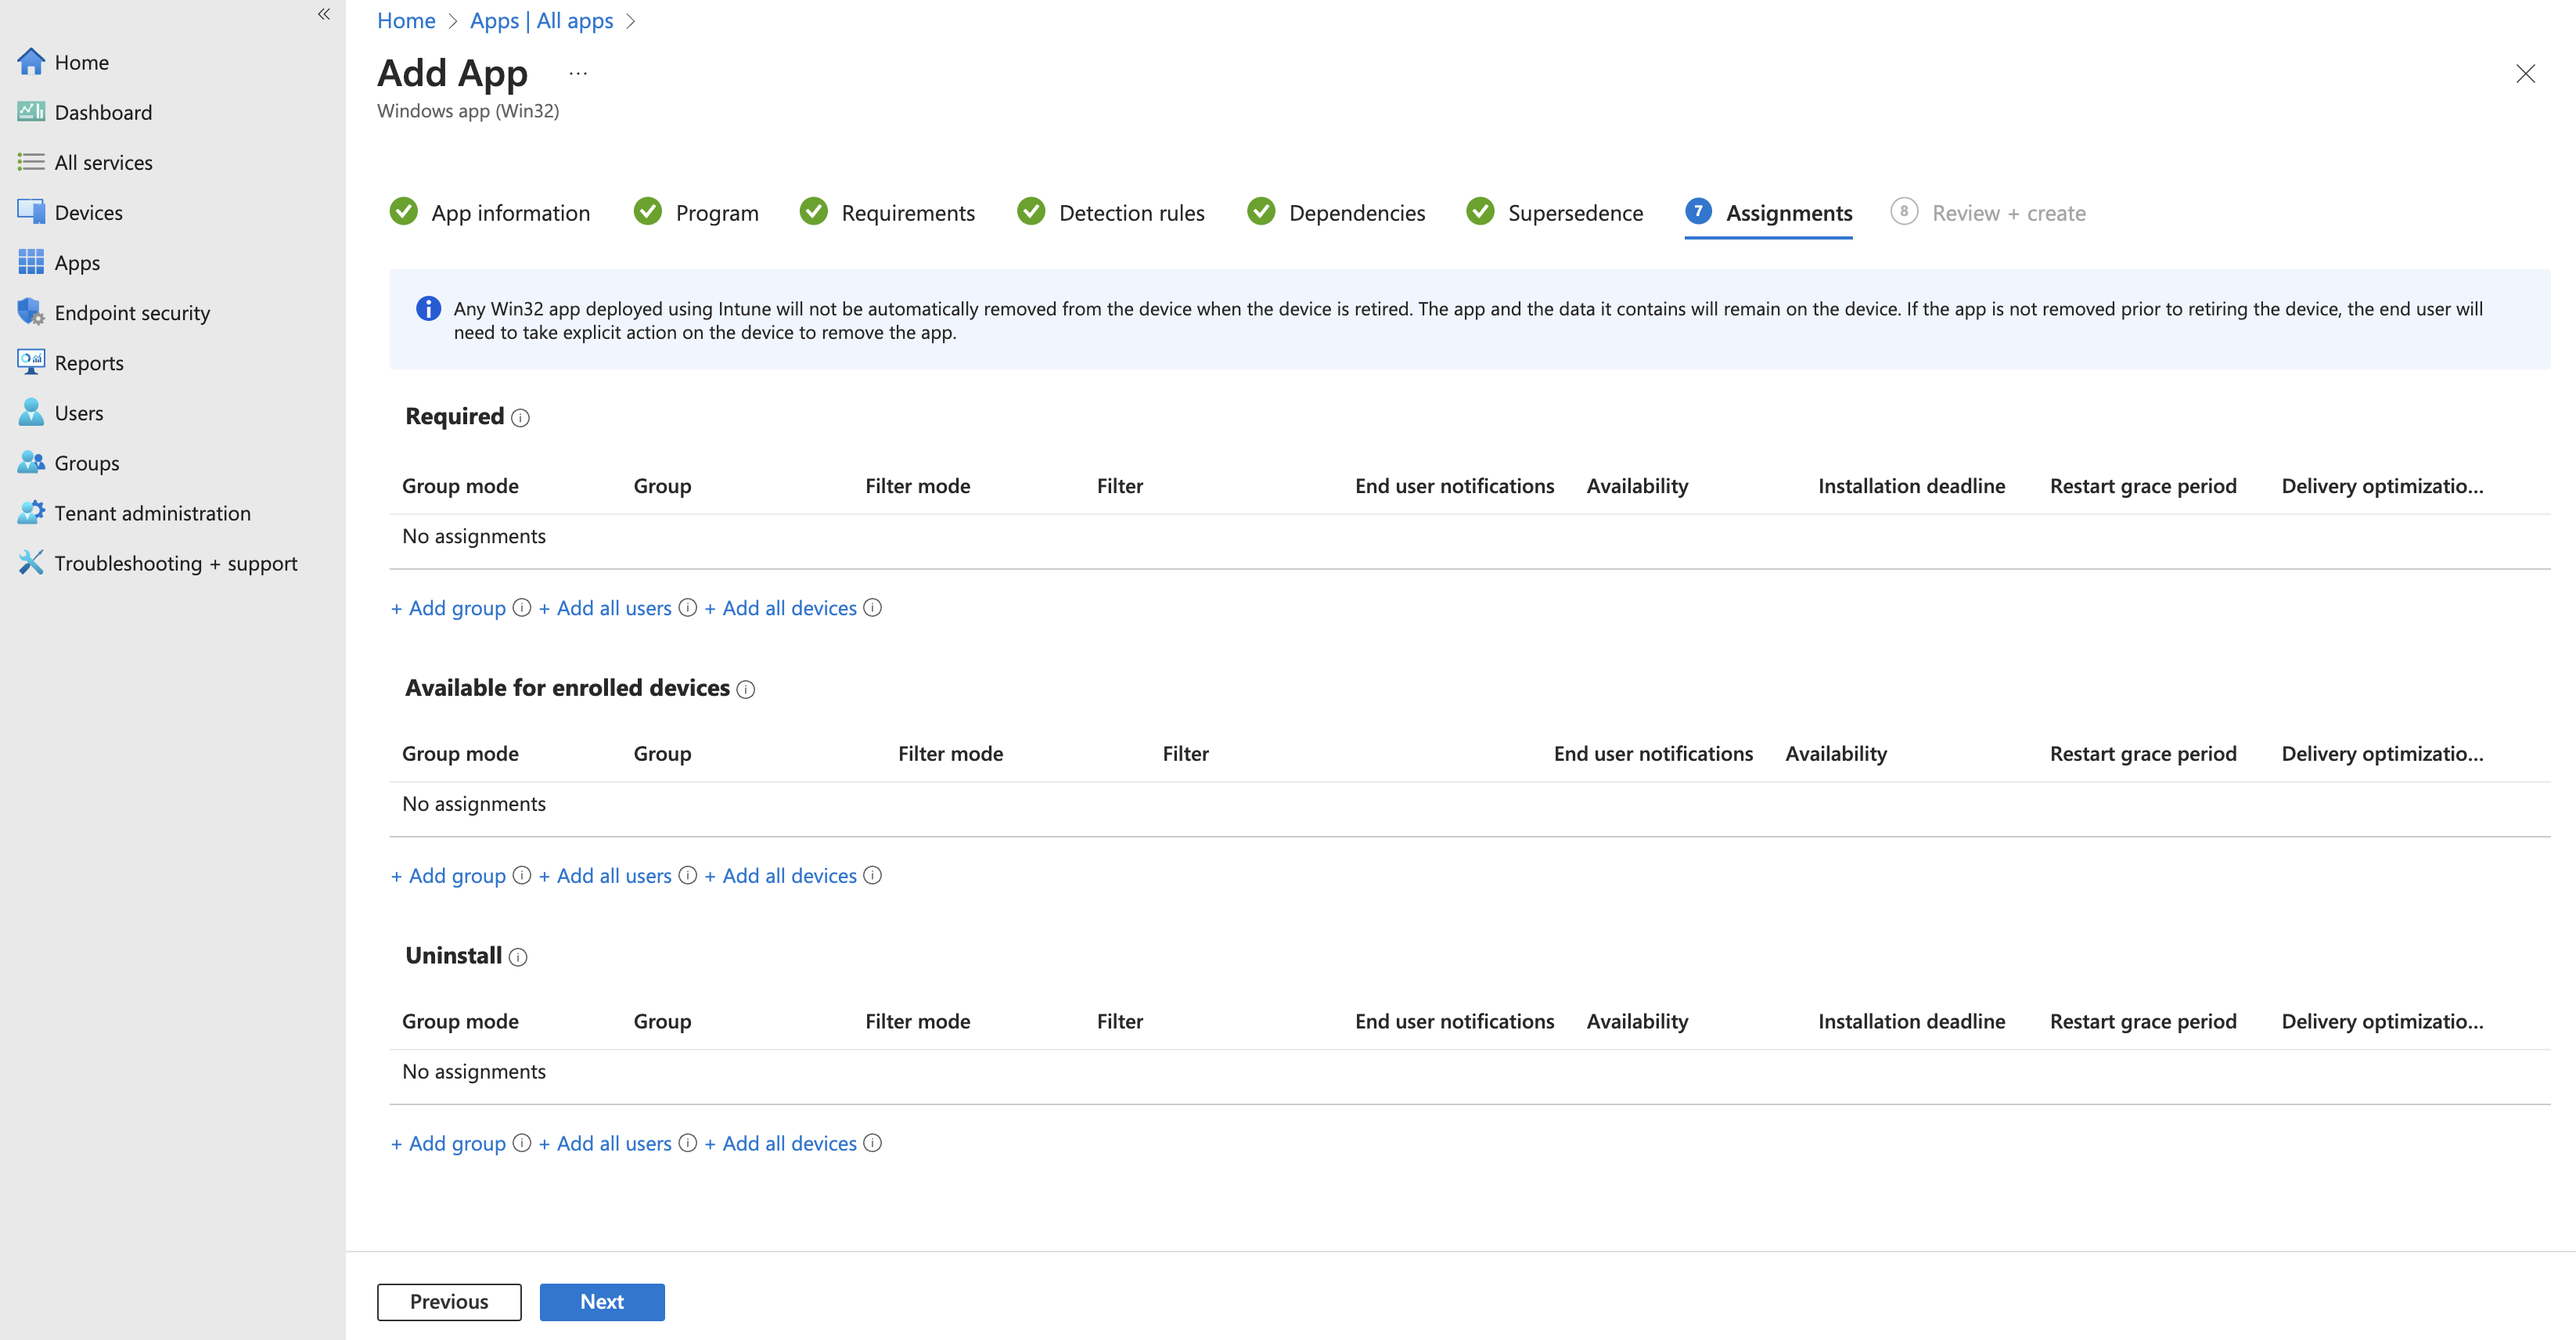Viewport: 2576px width, 1340px height.
Task: Click the Endpoint security shield icon
Action: click(31, 312)
